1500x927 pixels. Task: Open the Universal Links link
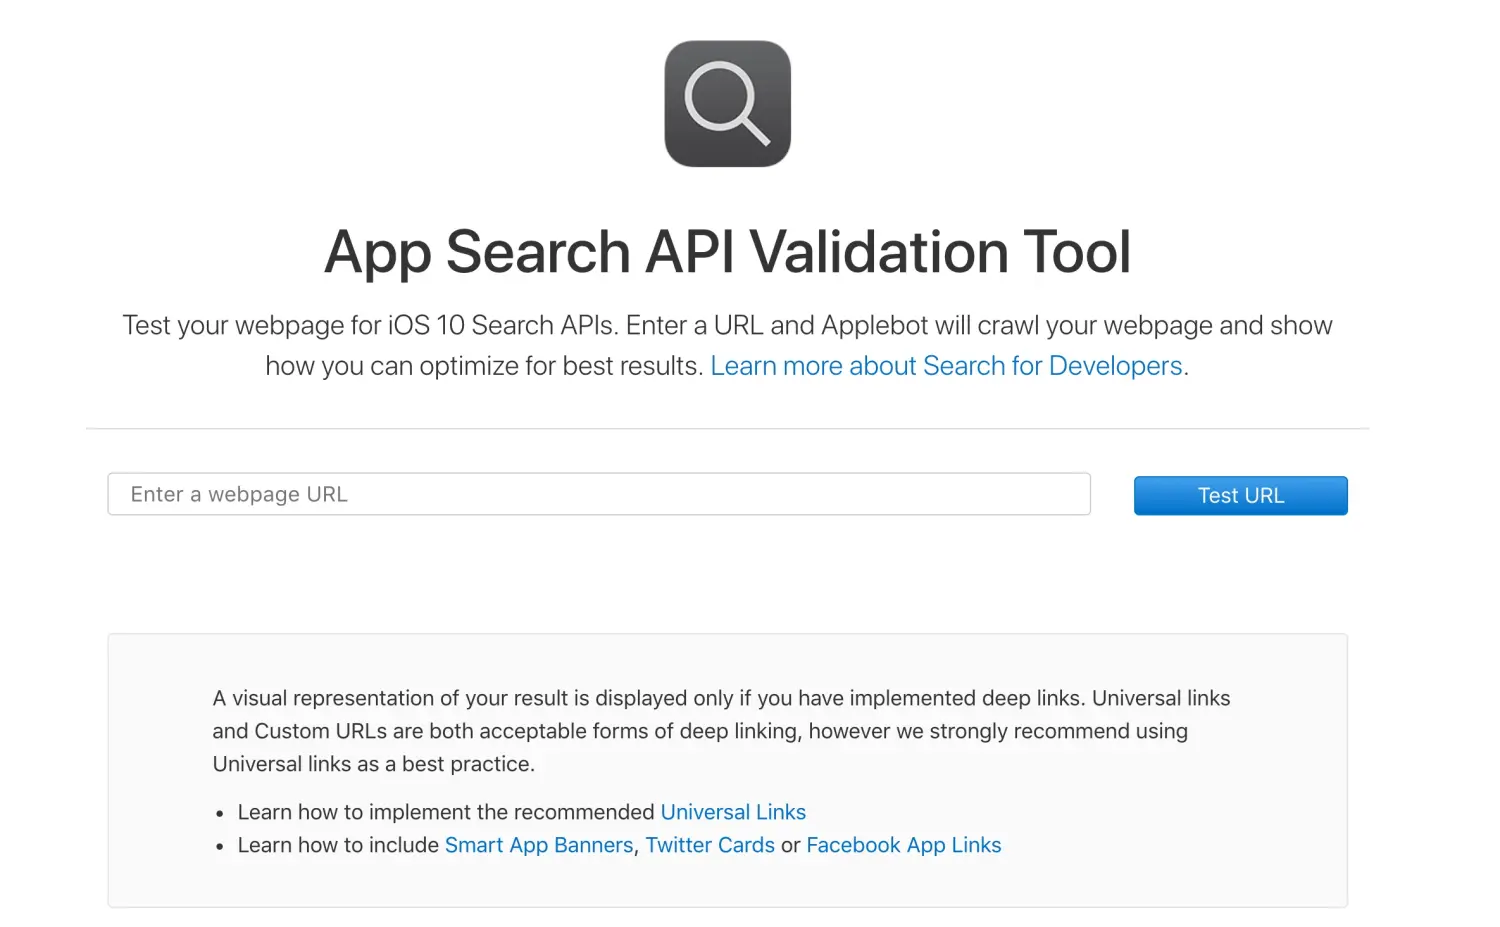pos(733,812)
